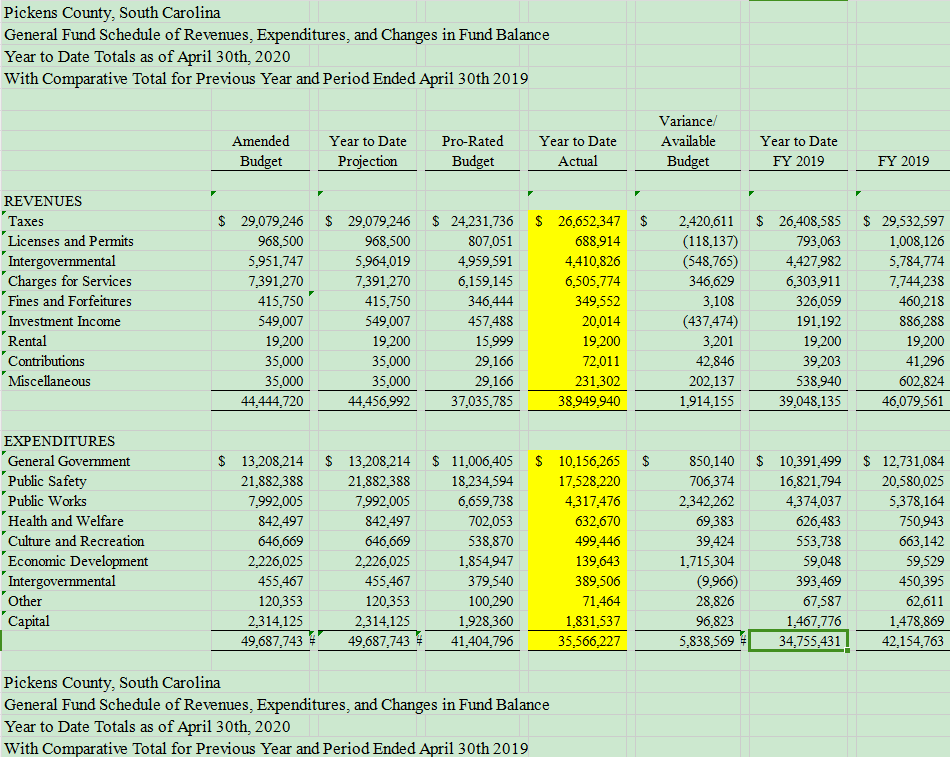950x757 pixels.
Task: Select the REVENUES section heading
Action: tap(42, 201)
